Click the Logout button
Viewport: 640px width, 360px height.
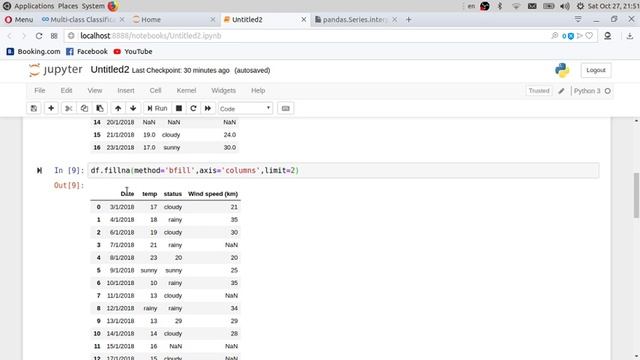point(596,70)
